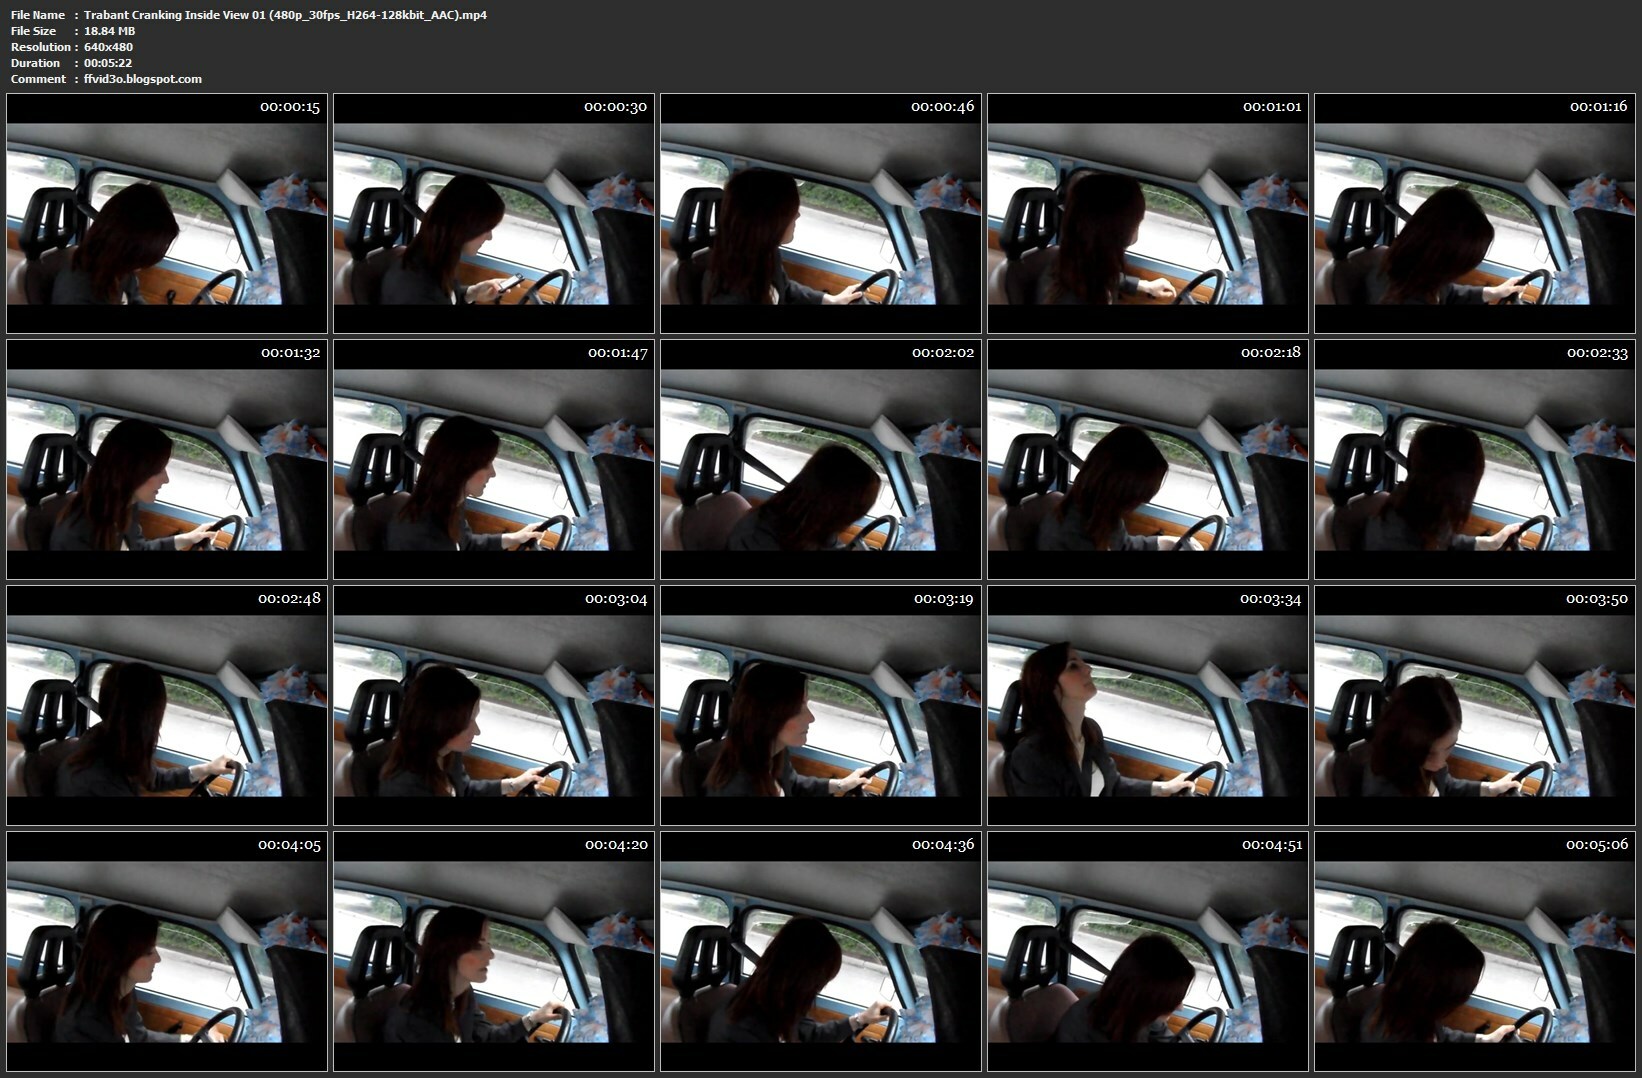Click the duration value '00:05:22'
This screenshot has height=1078, width=1642.
(108, 63)
